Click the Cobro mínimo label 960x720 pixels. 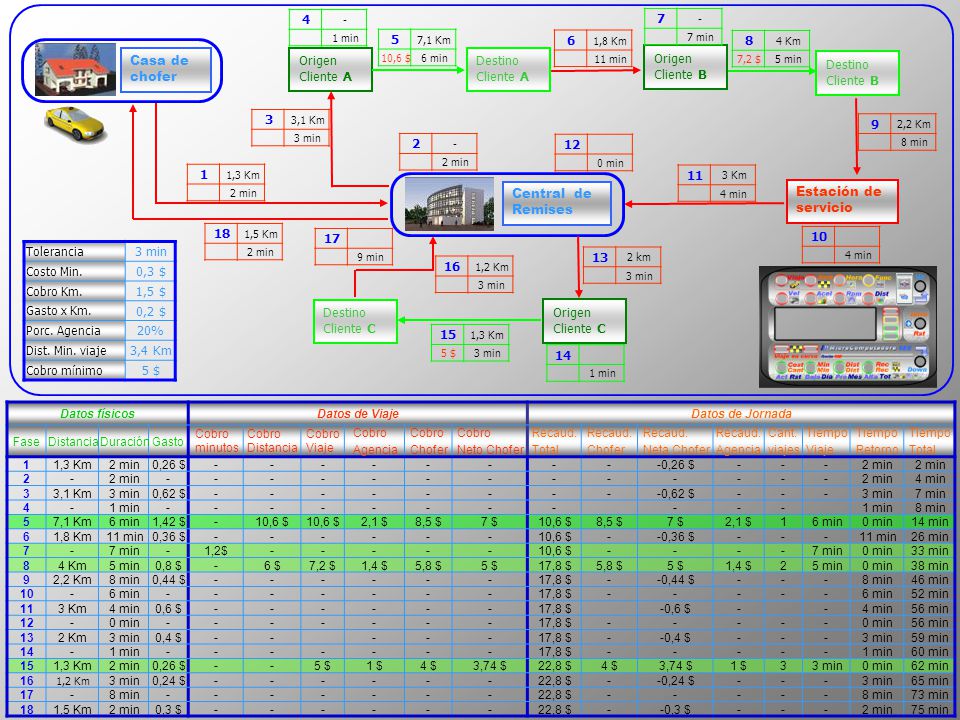point(64,370)
